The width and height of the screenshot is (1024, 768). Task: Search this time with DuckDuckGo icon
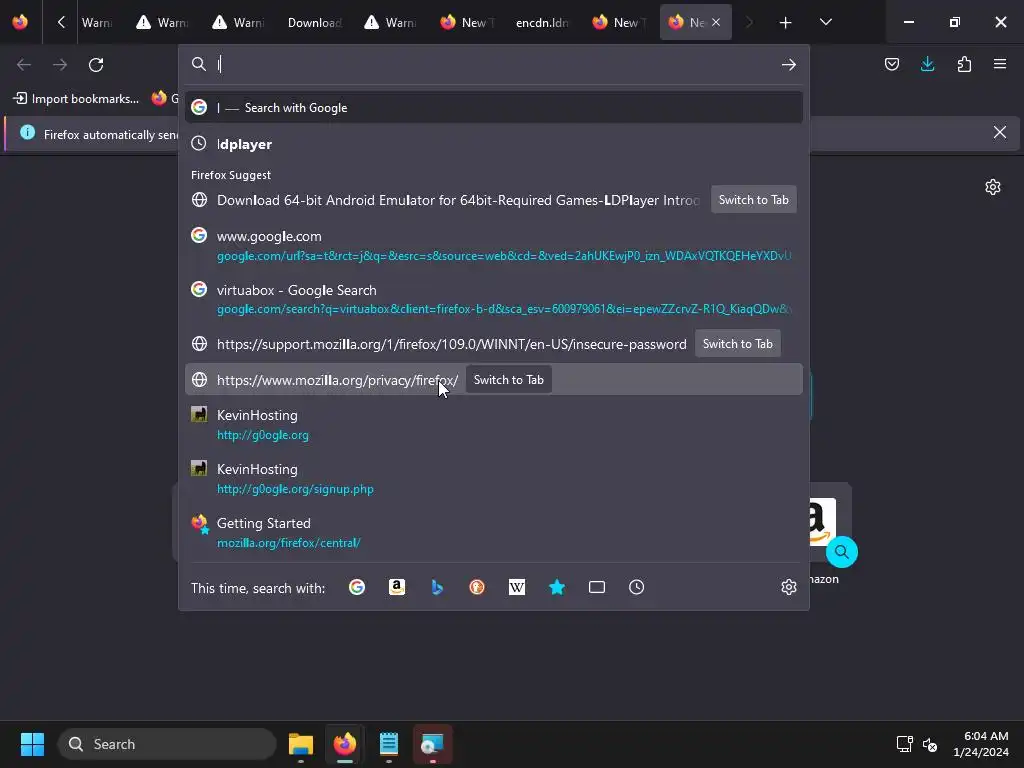tap(477, 587)
